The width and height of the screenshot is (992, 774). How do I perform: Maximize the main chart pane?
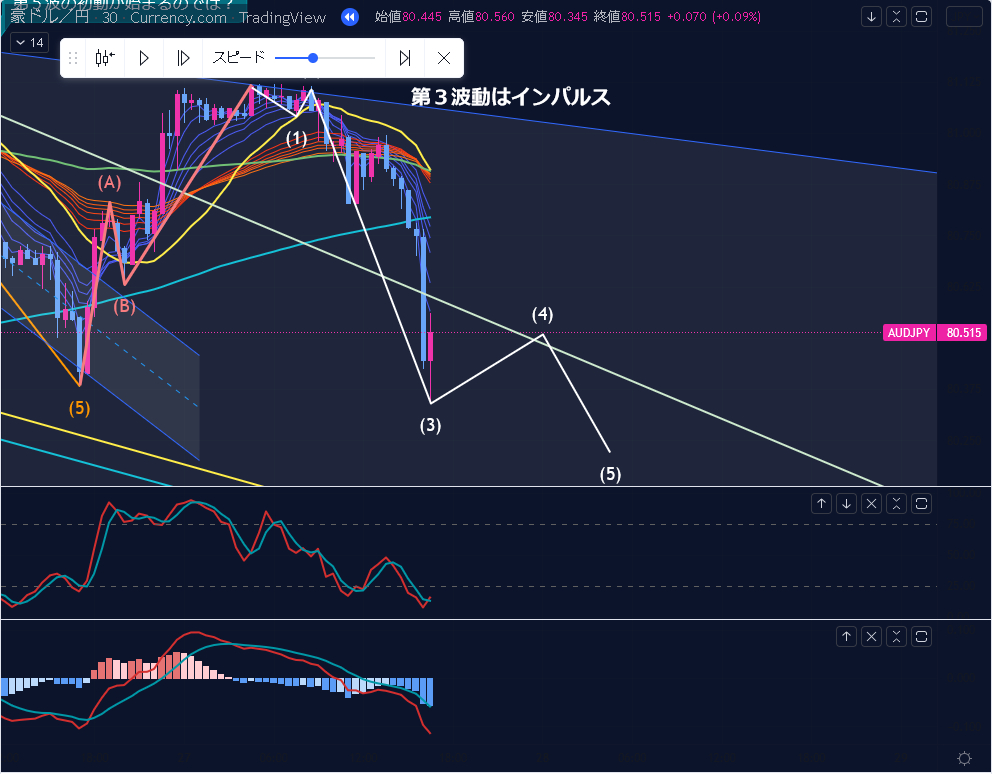coord(922,17)
